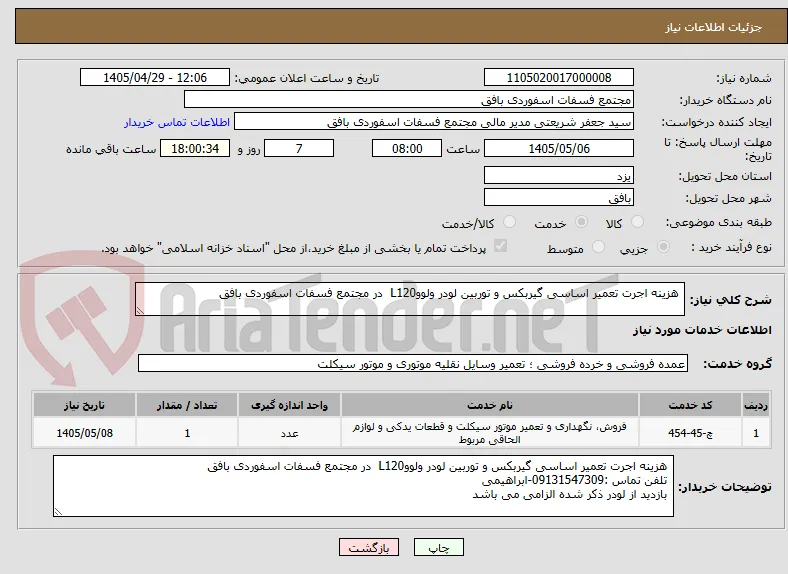Click the resize grip of buyer notes box
788x574 pixels.
(58, 511)
